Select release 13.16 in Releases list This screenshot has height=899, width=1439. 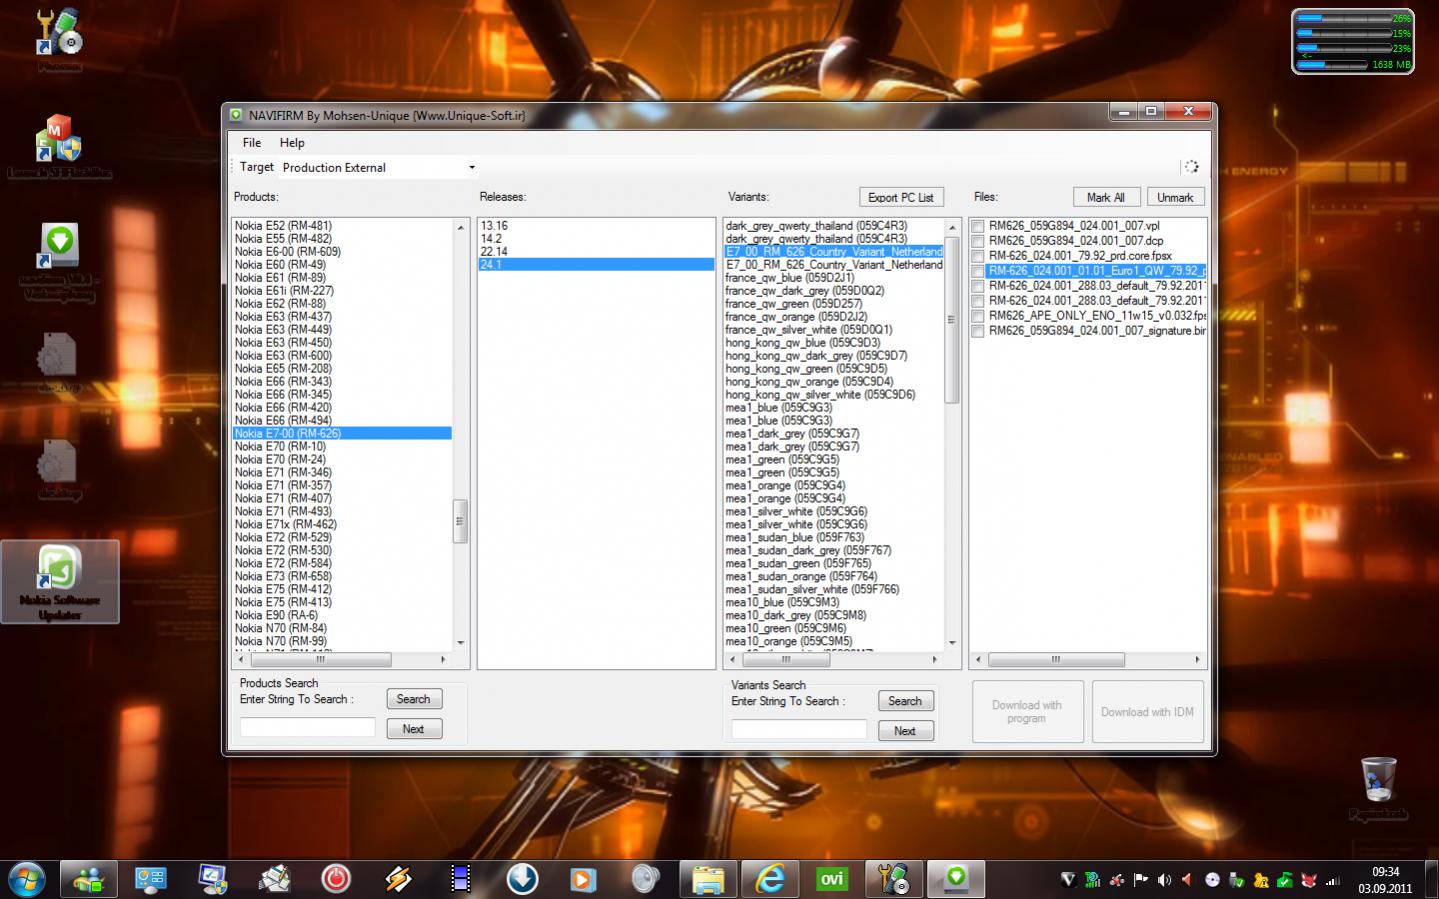tap(597, 226)
